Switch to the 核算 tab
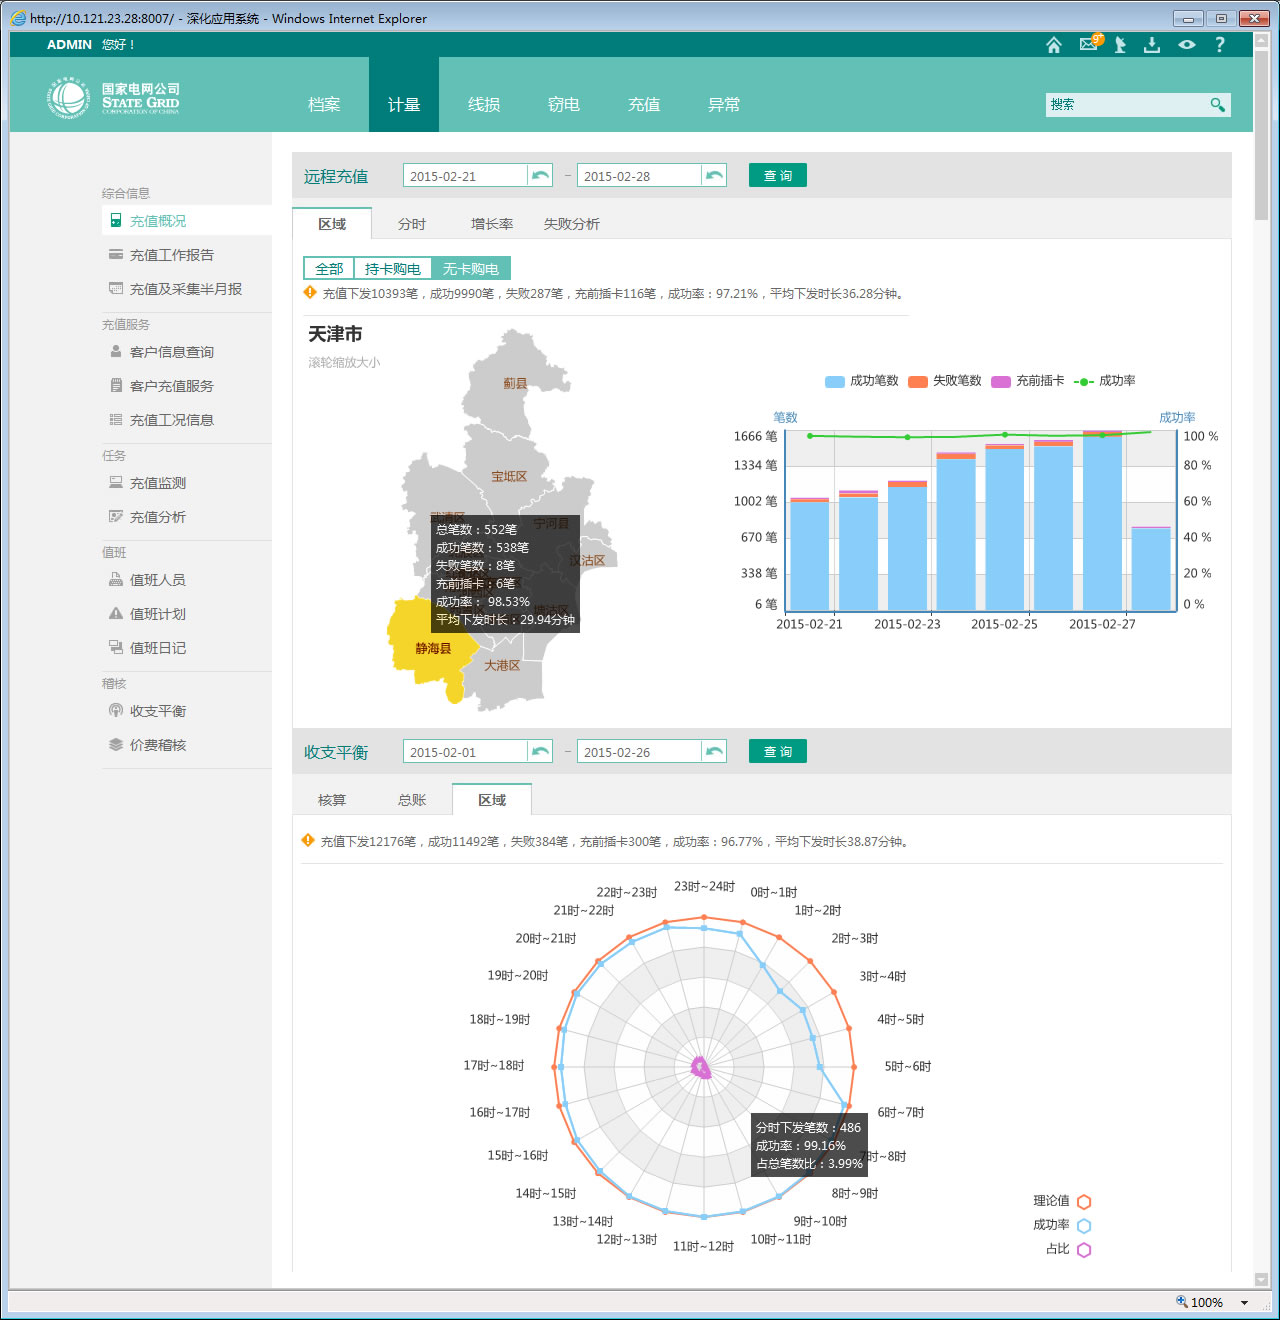The image size is (1280, 1320). point(332,800)
